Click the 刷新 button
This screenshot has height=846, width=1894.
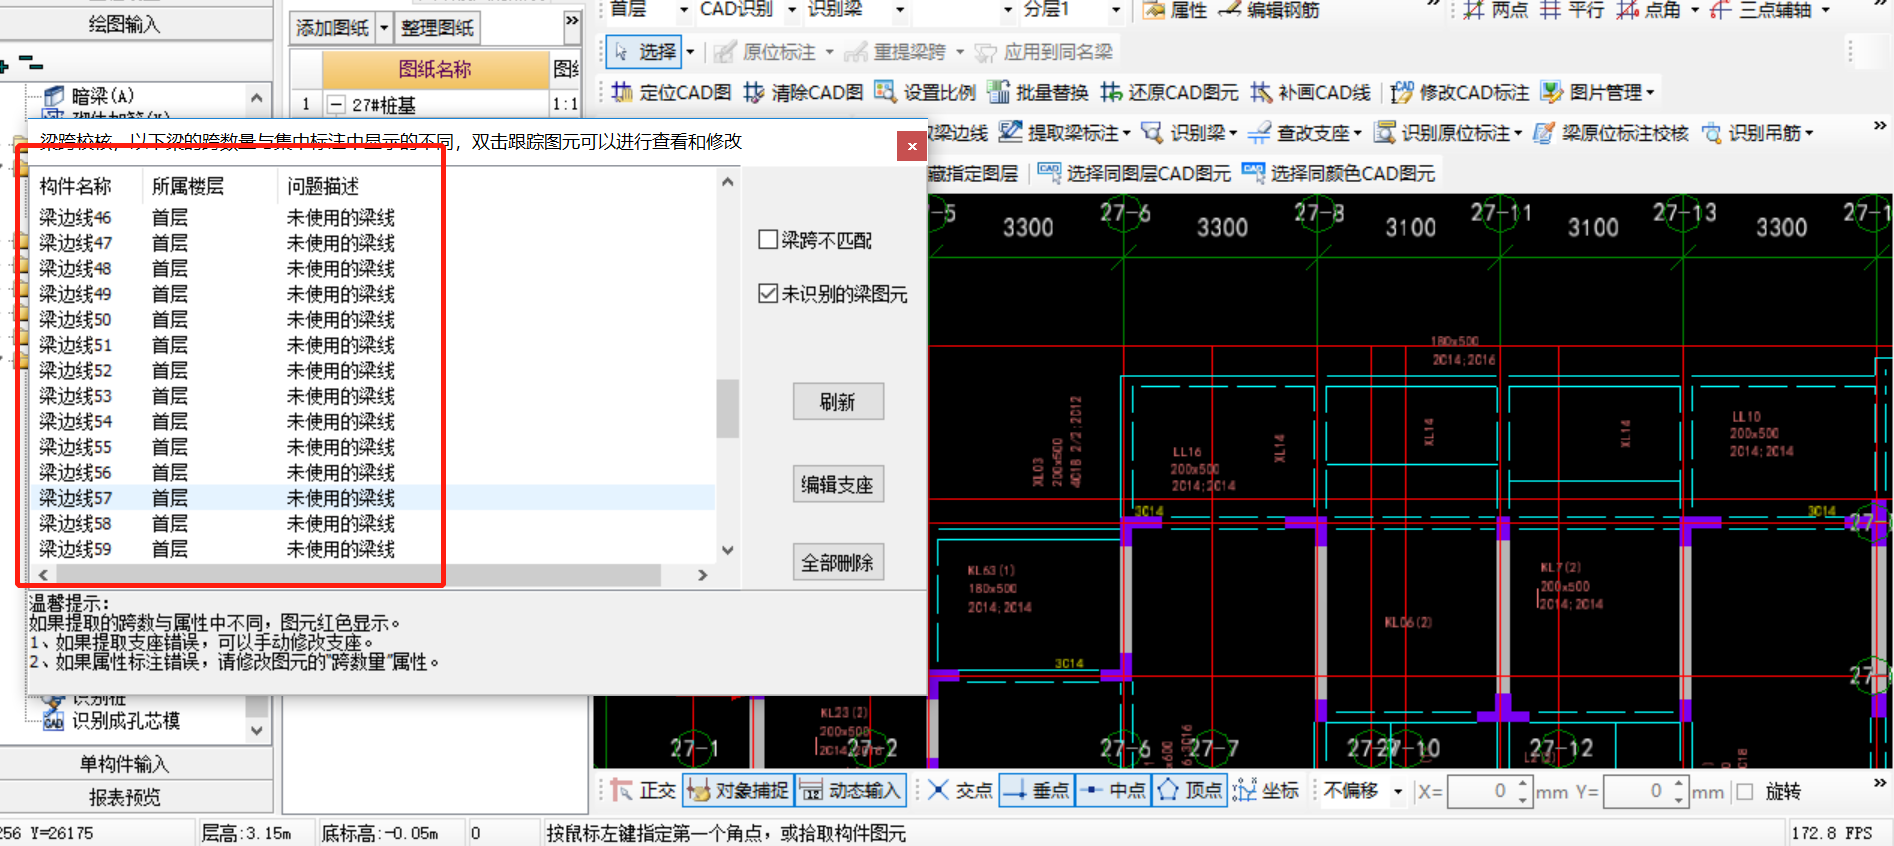tap(838, 402)
